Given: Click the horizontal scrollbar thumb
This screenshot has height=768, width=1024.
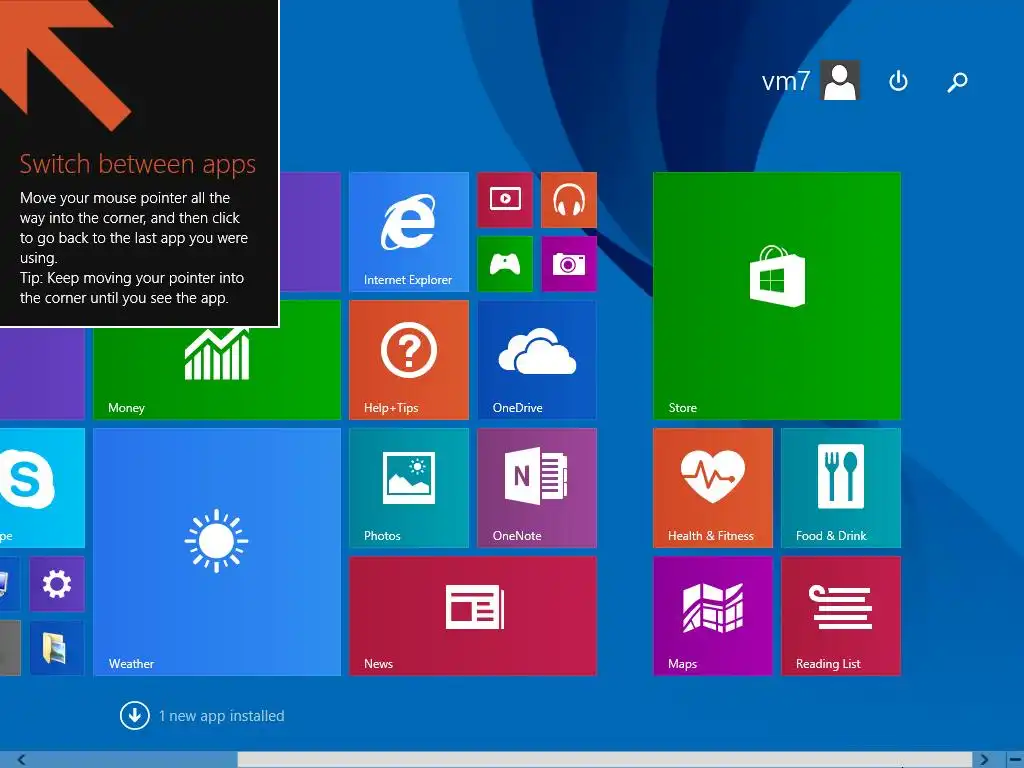Looking at the screenshot, I should click(605, 760).
